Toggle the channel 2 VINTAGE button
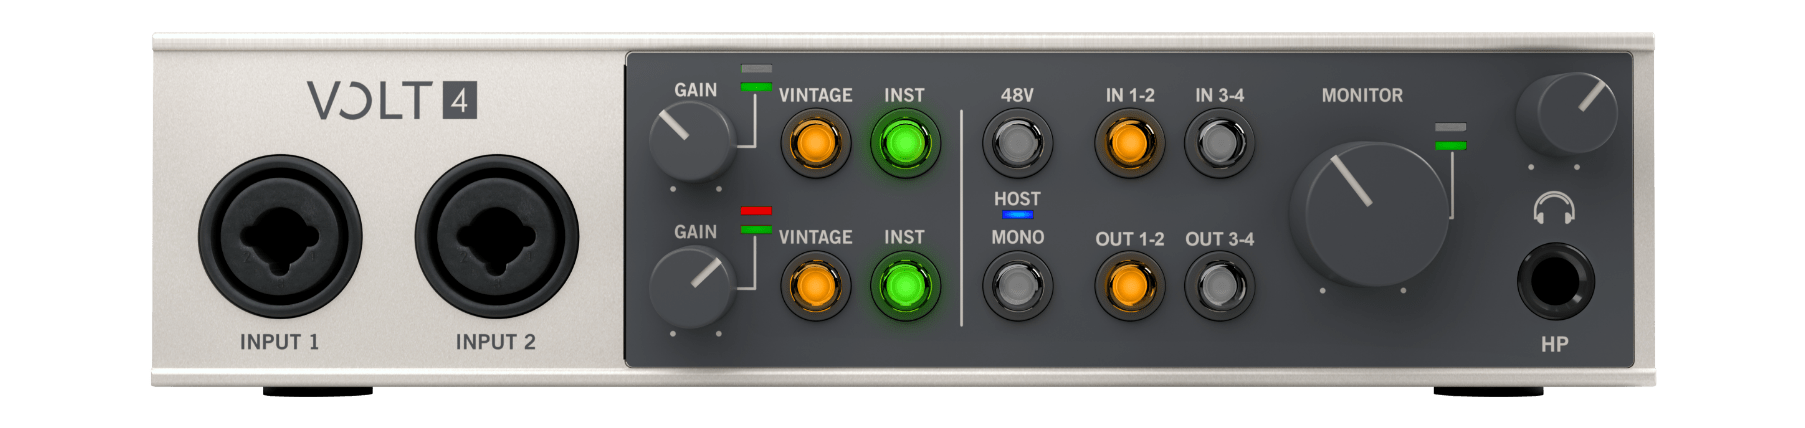 pos(815,286)
